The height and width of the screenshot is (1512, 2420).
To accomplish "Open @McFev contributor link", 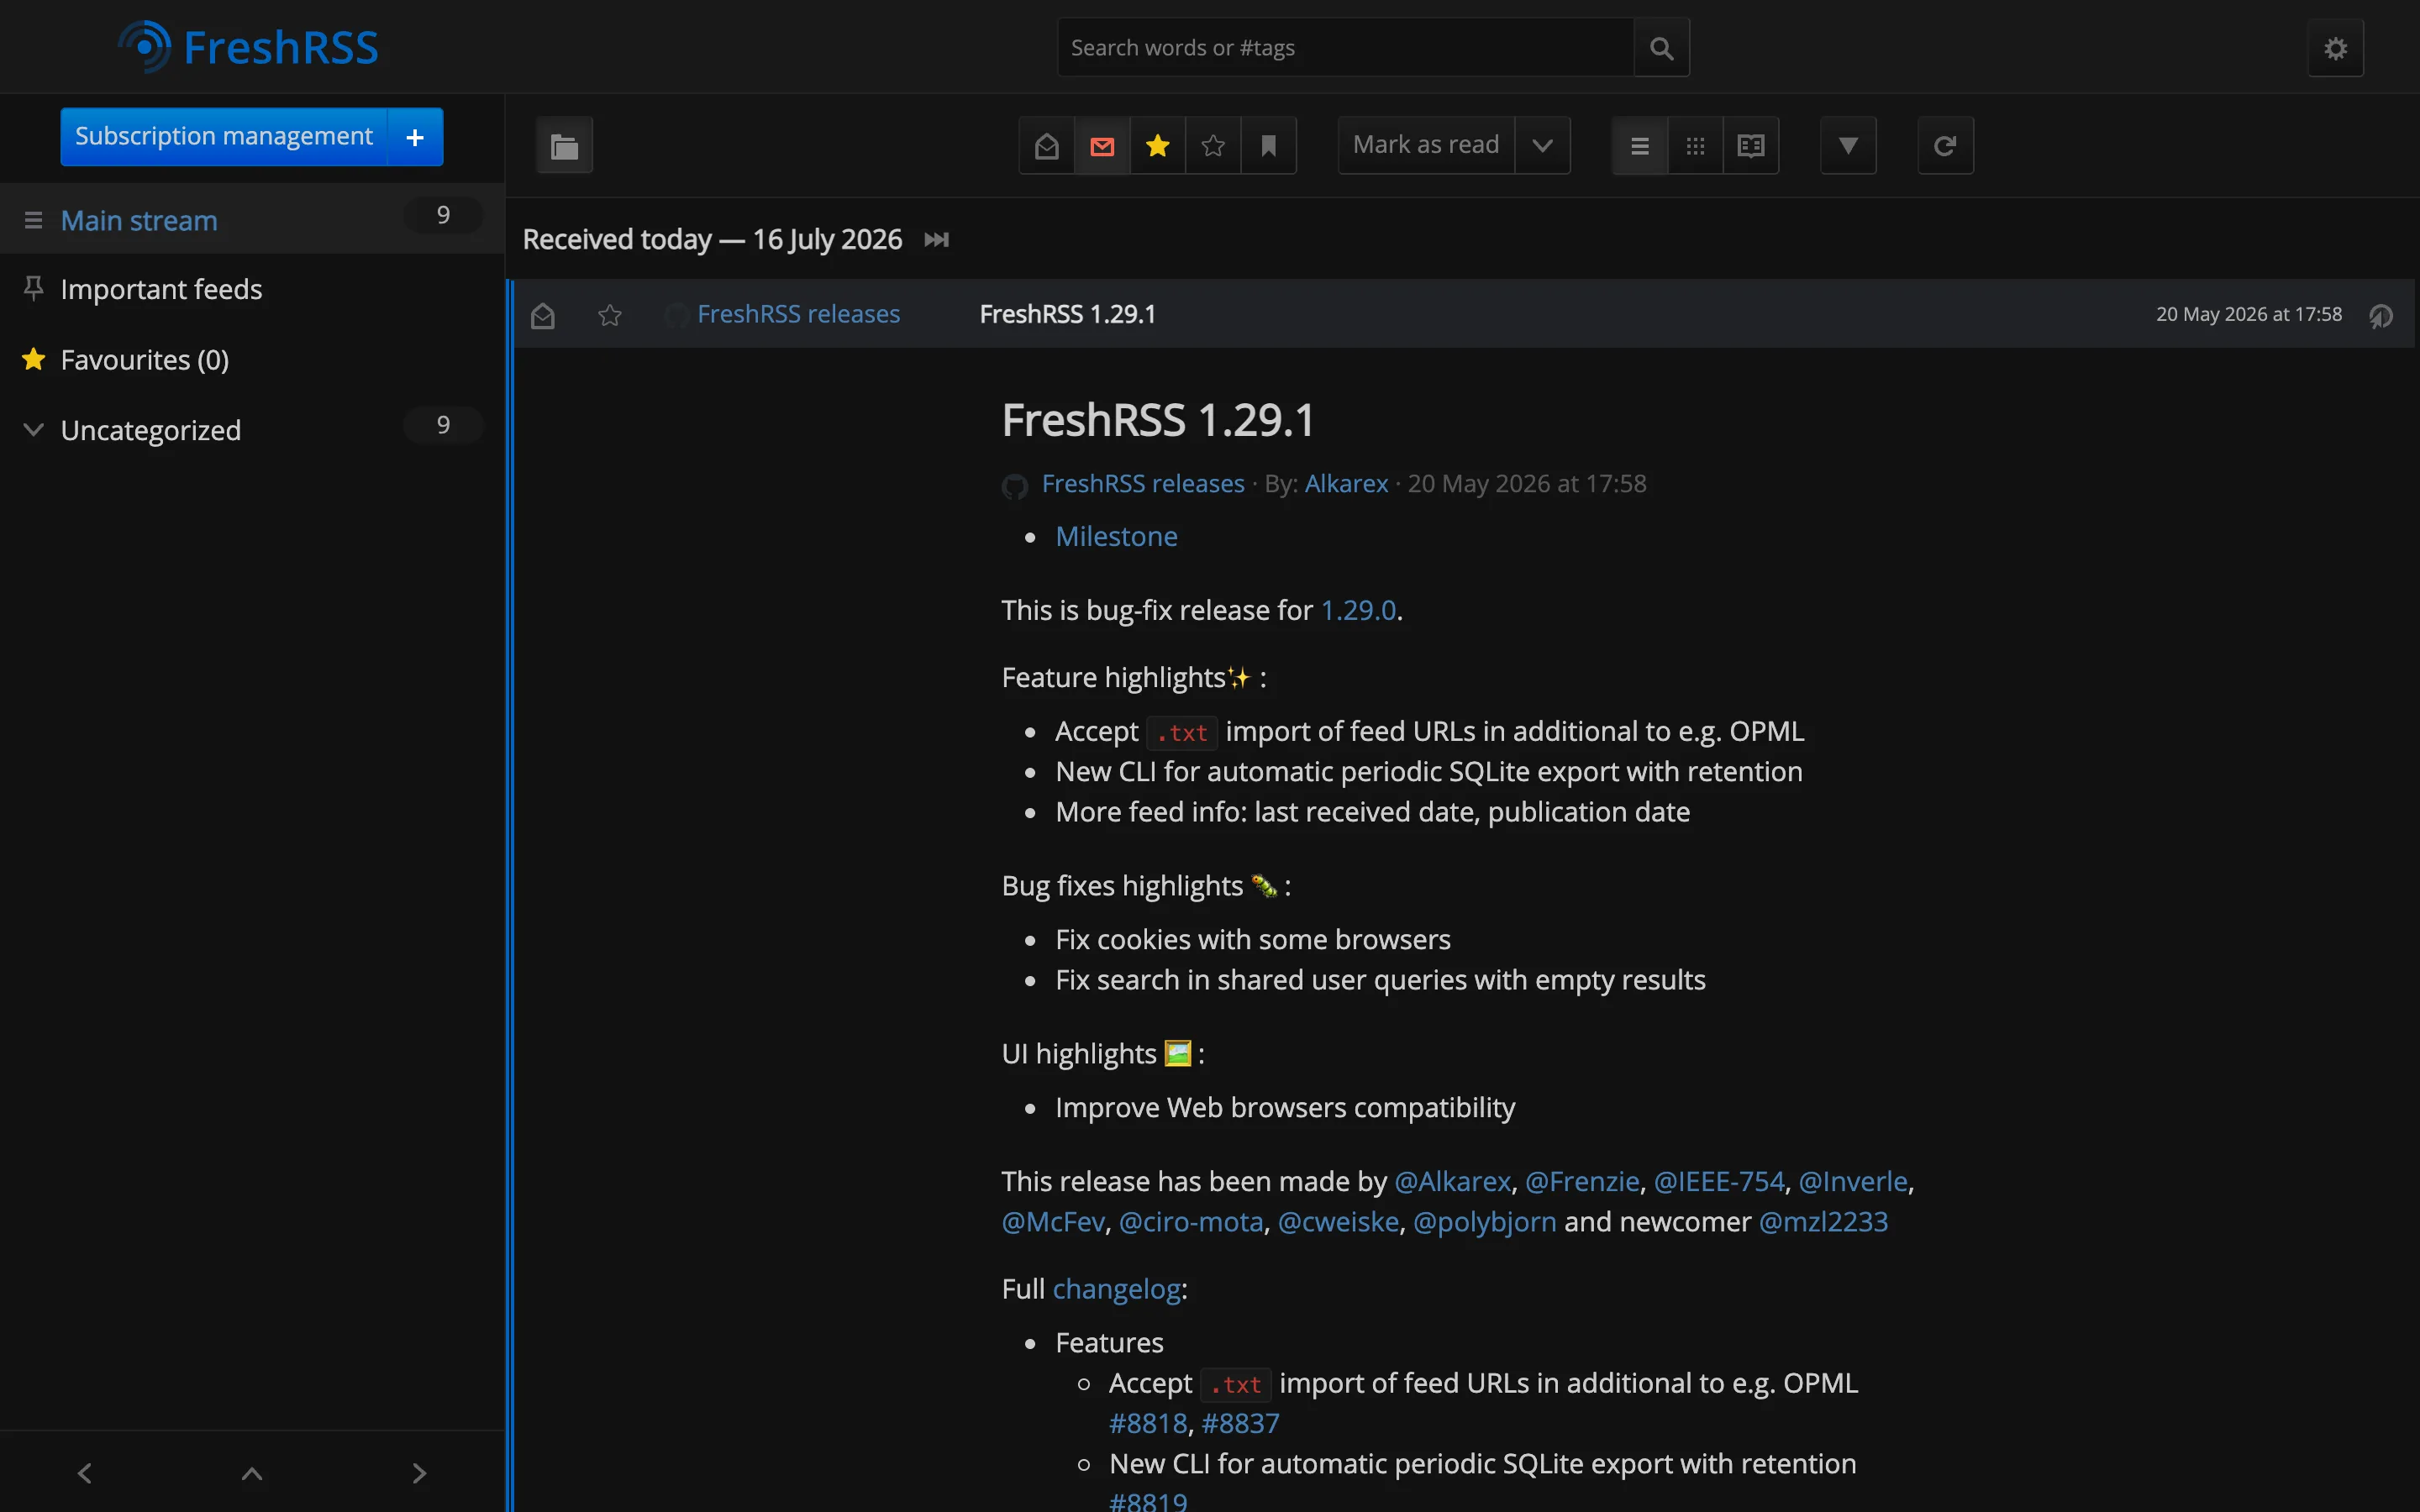I will [1053, 1222].
